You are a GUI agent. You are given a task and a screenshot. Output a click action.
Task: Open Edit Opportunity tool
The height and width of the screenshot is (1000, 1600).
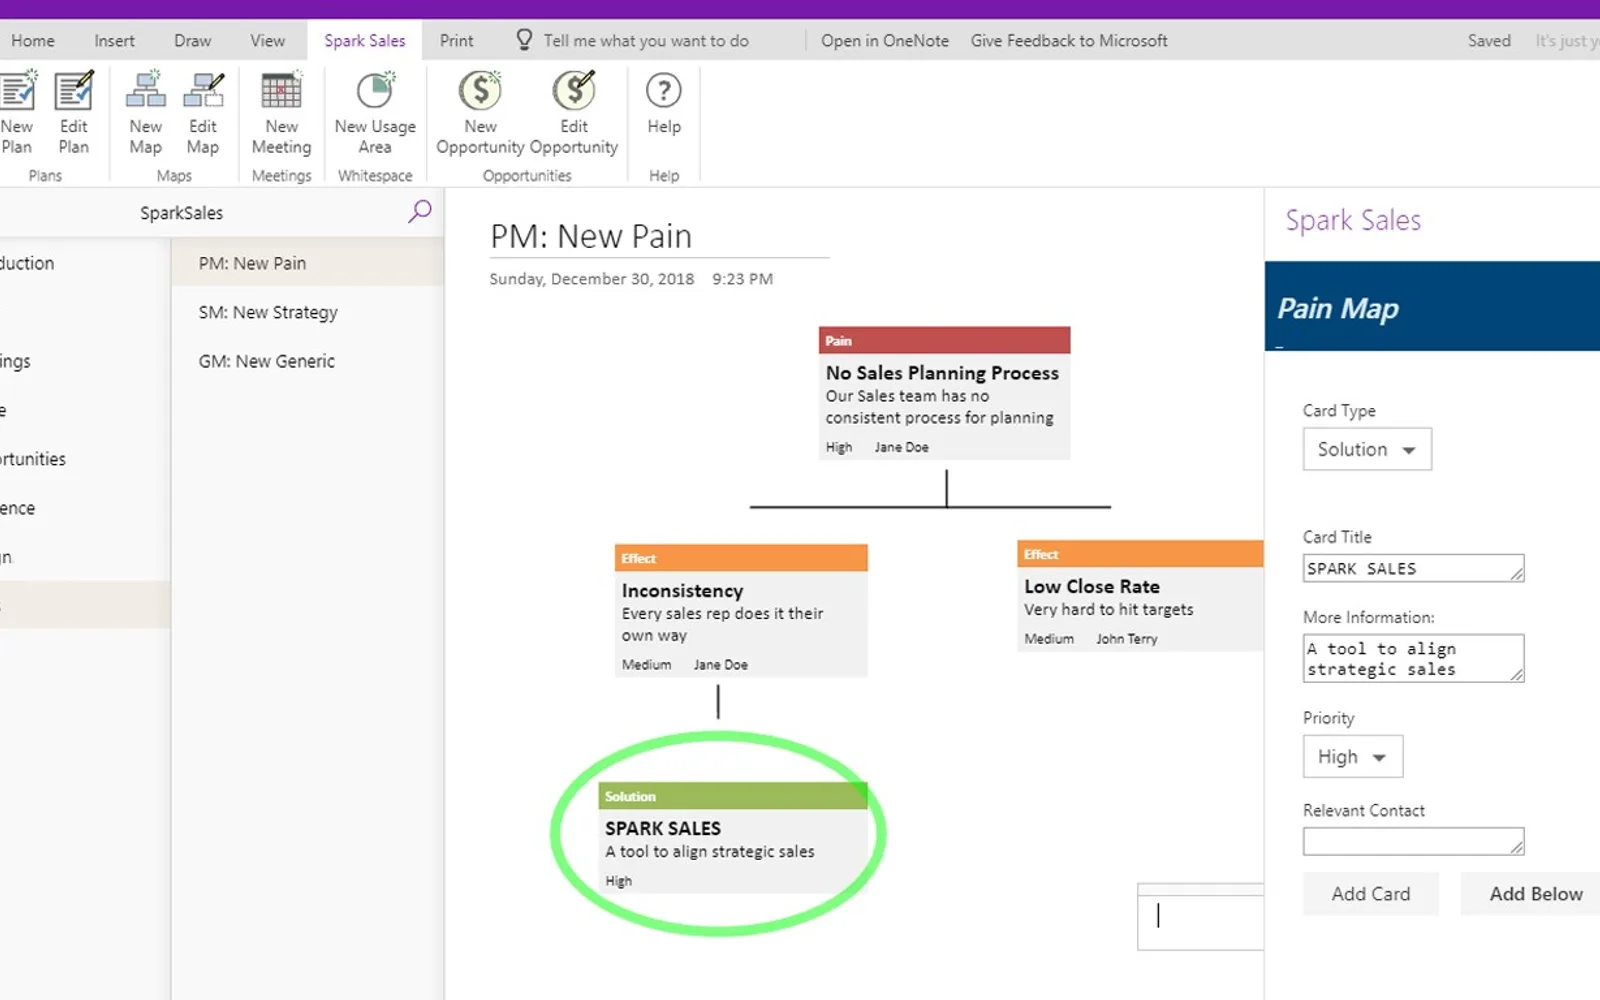coord(574,112)
